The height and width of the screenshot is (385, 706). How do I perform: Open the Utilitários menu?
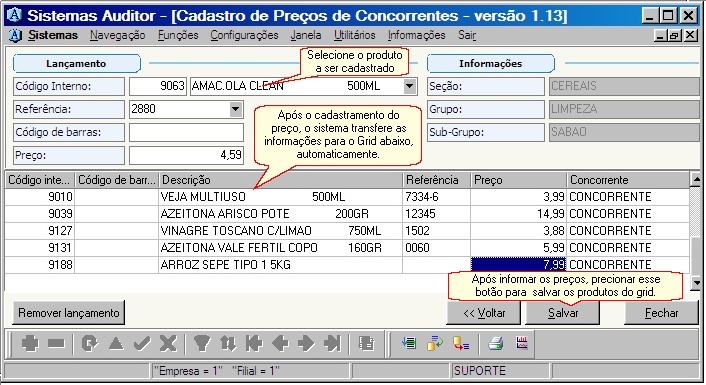(x=354, y=35)
